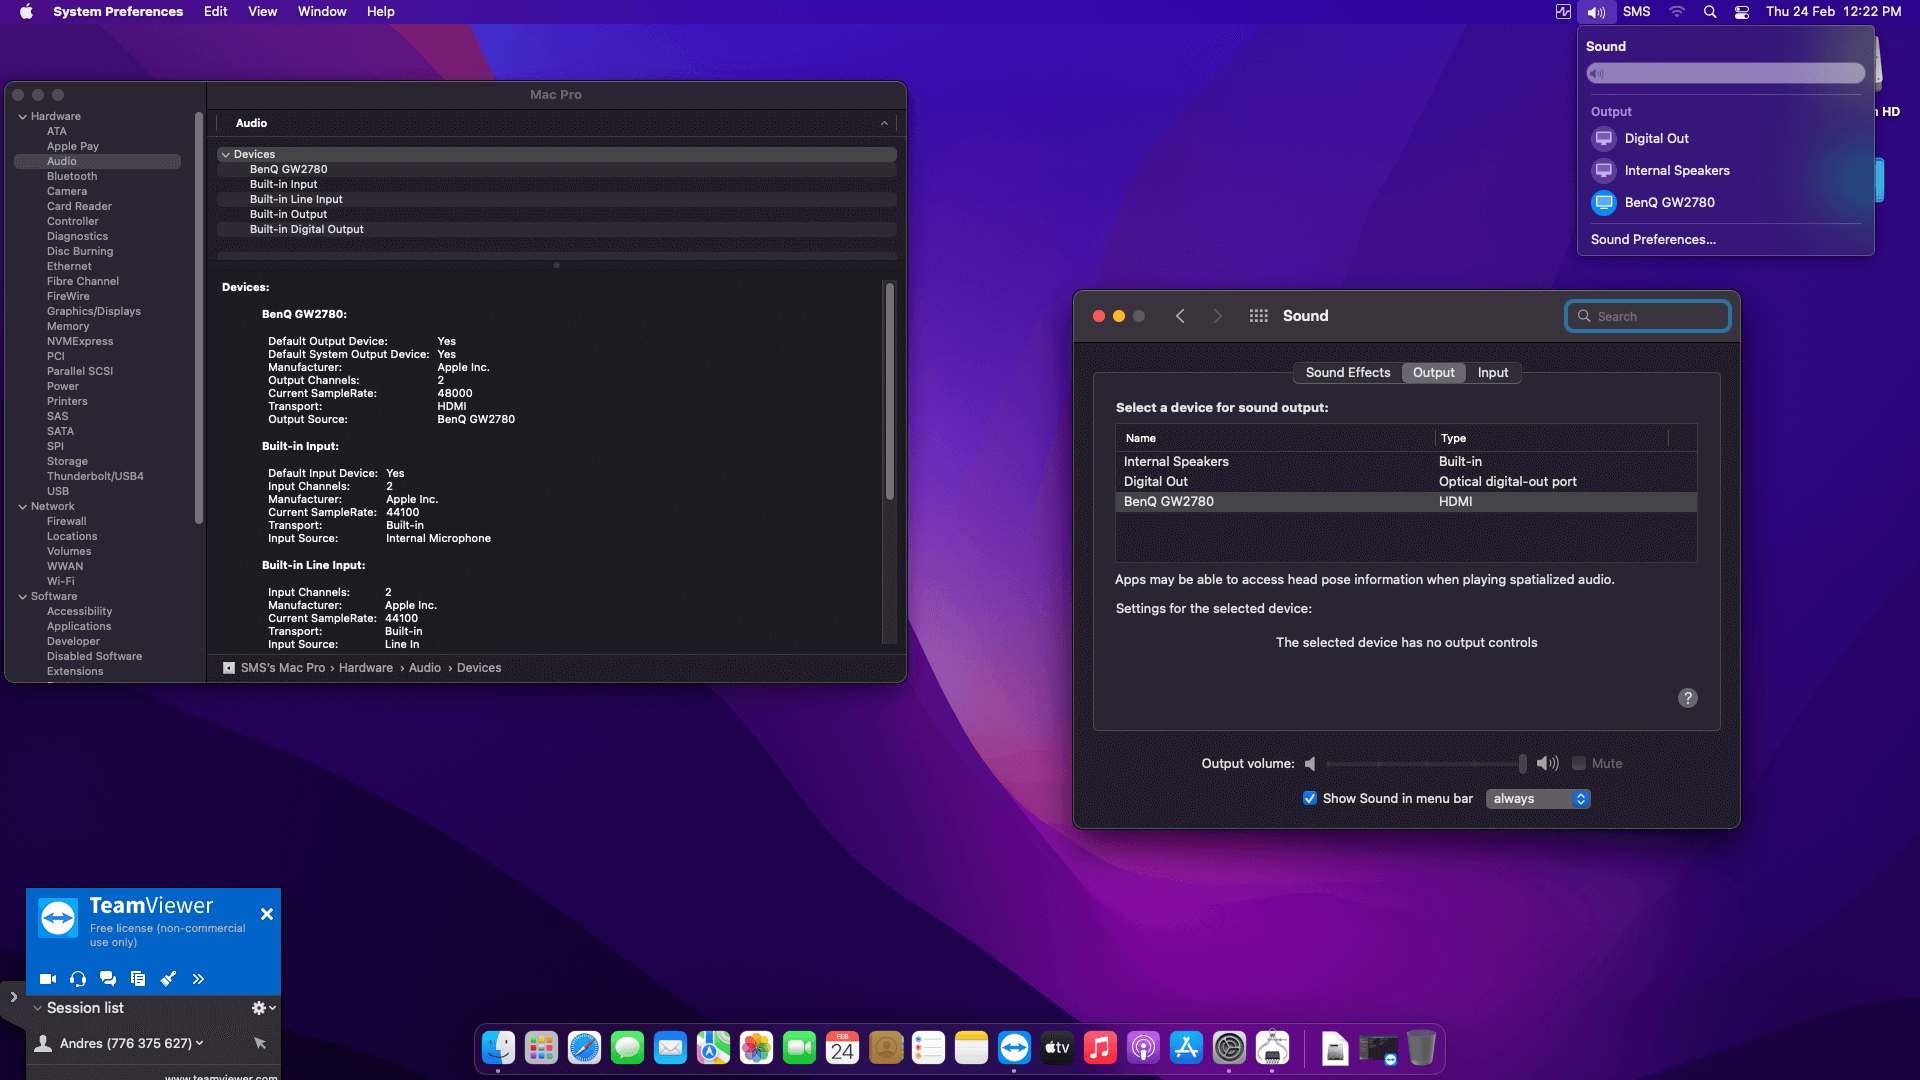Image resolution: width=1920 pixels, height=1080 pixels.
Task: Select Bluetooth in System Information sidebar
Action: (72, 177)
